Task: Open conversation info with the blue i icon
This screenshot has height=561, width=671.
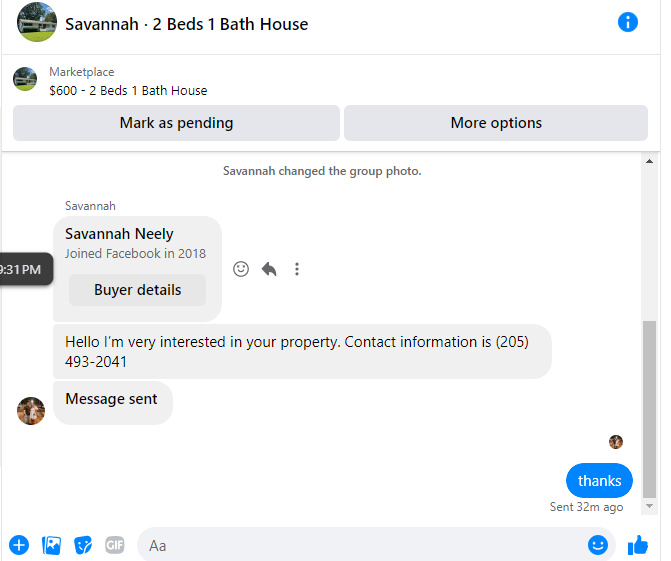Action: [x=627, y=22]
